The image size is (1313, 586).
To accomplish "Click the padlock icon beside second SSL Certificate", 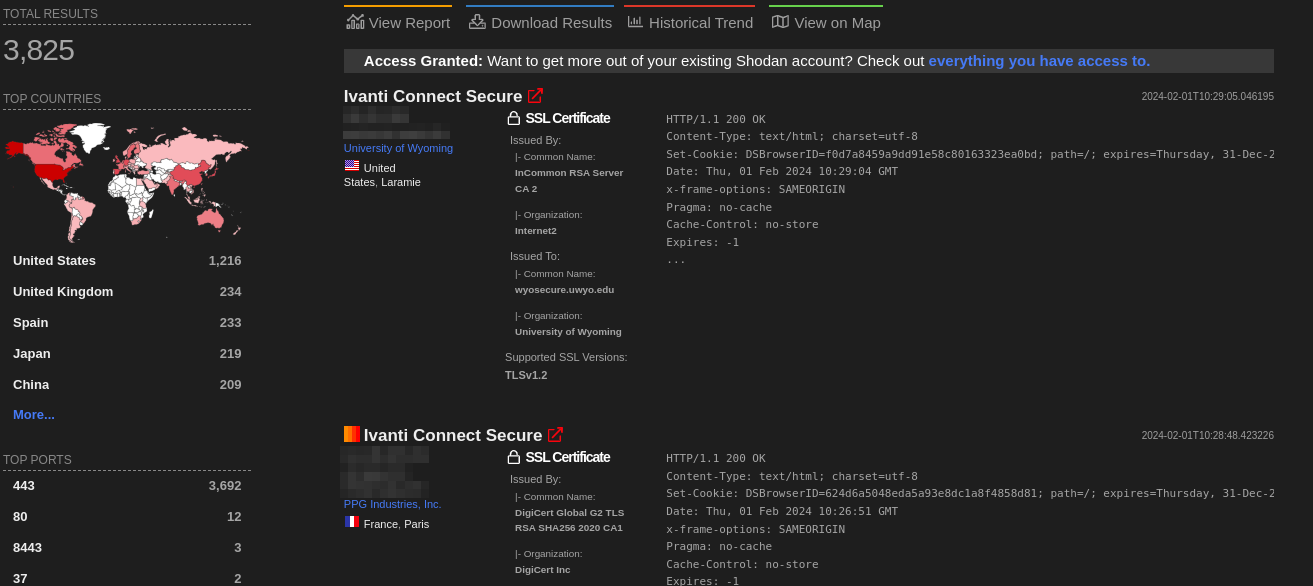I will pos(513,457).
